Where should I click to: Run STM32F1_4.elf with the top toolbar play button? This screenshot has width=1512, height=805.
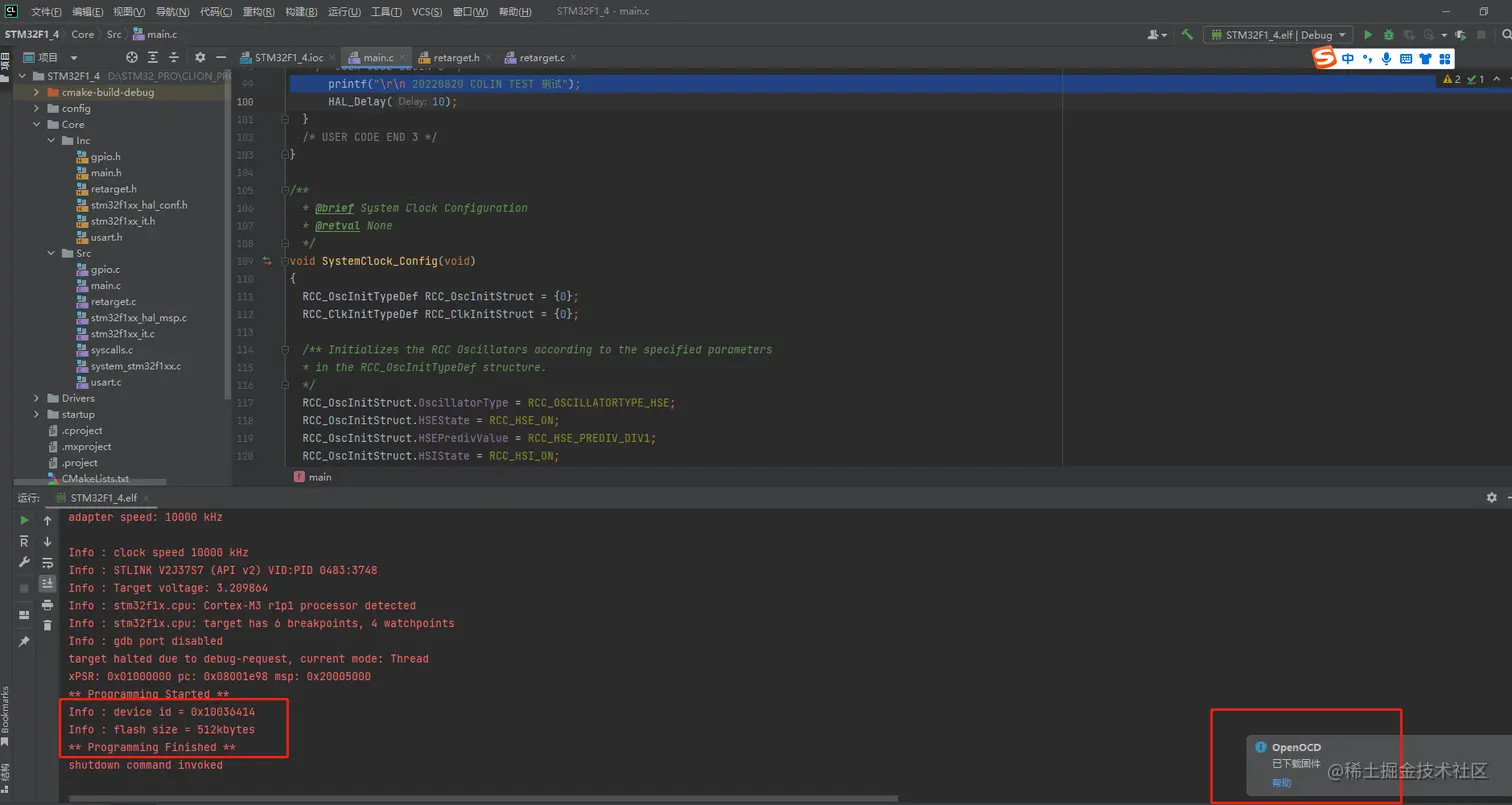tap(1368, 35)
